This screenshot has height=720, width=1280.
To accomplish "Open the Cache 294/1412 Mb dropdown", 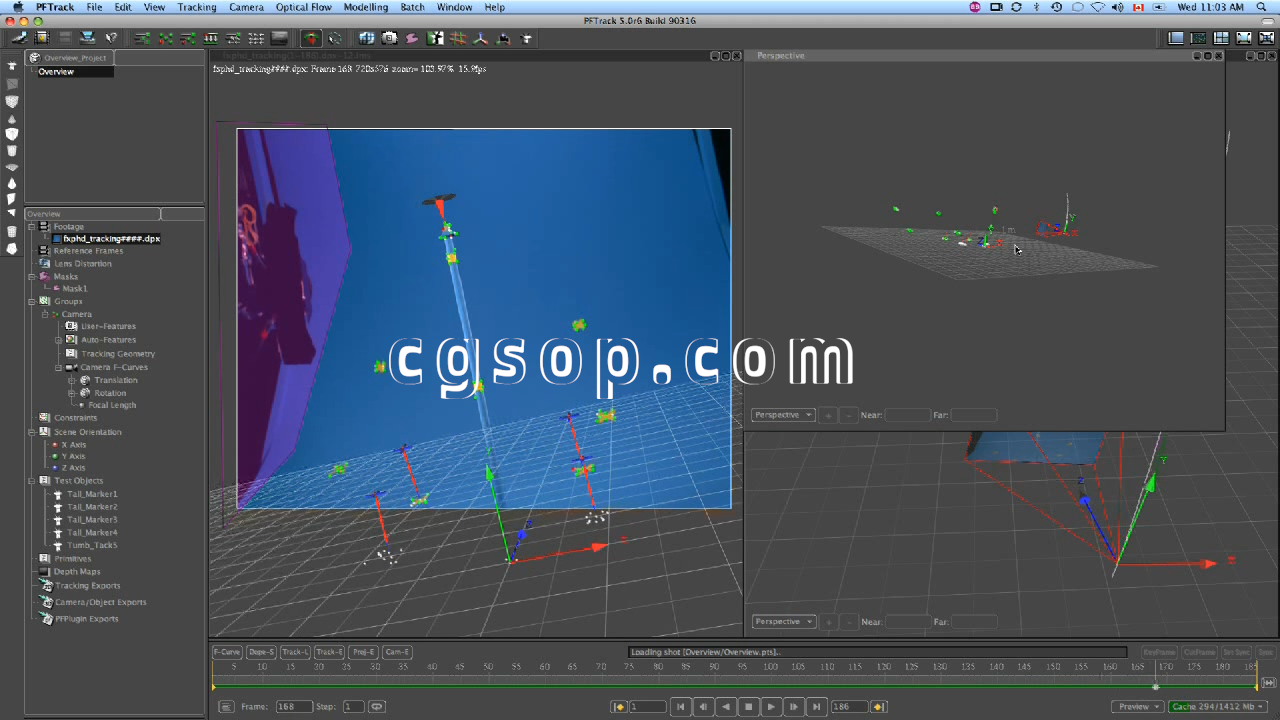I will coord(1218,707).
